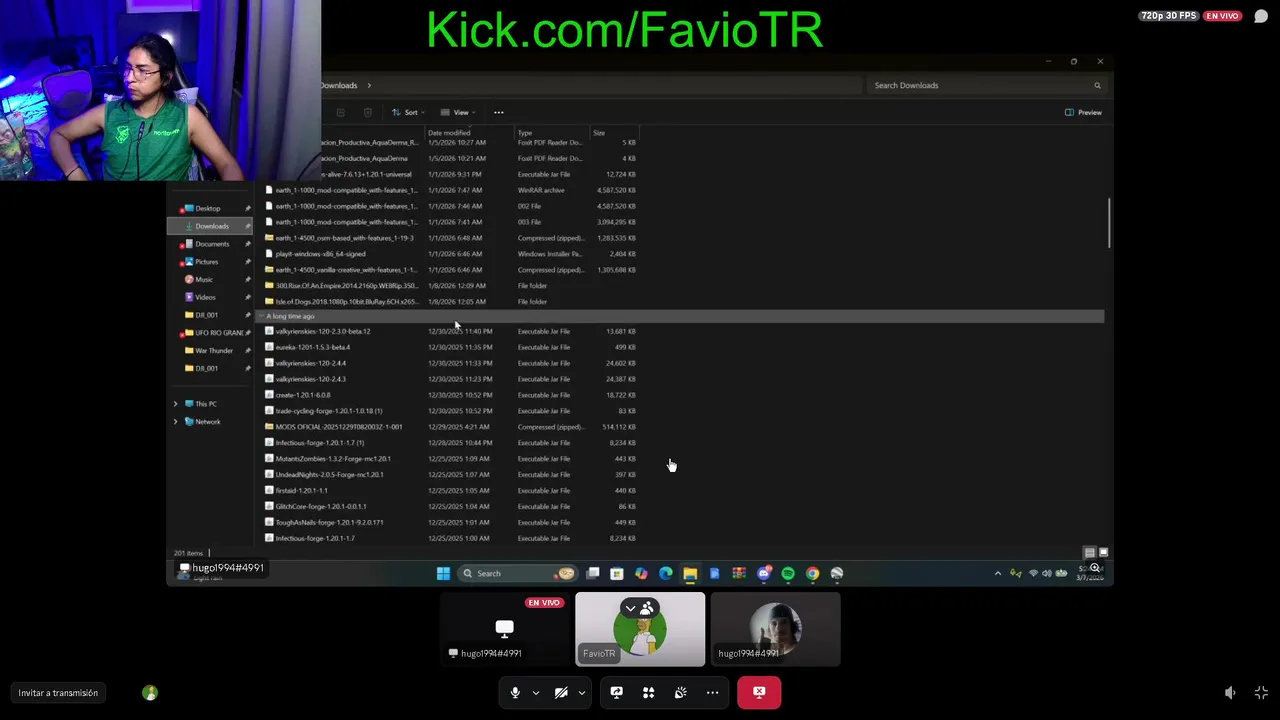Screen dimensions: 1280x720
Task: Open the Windows Start button
Action: coord(443,573)
